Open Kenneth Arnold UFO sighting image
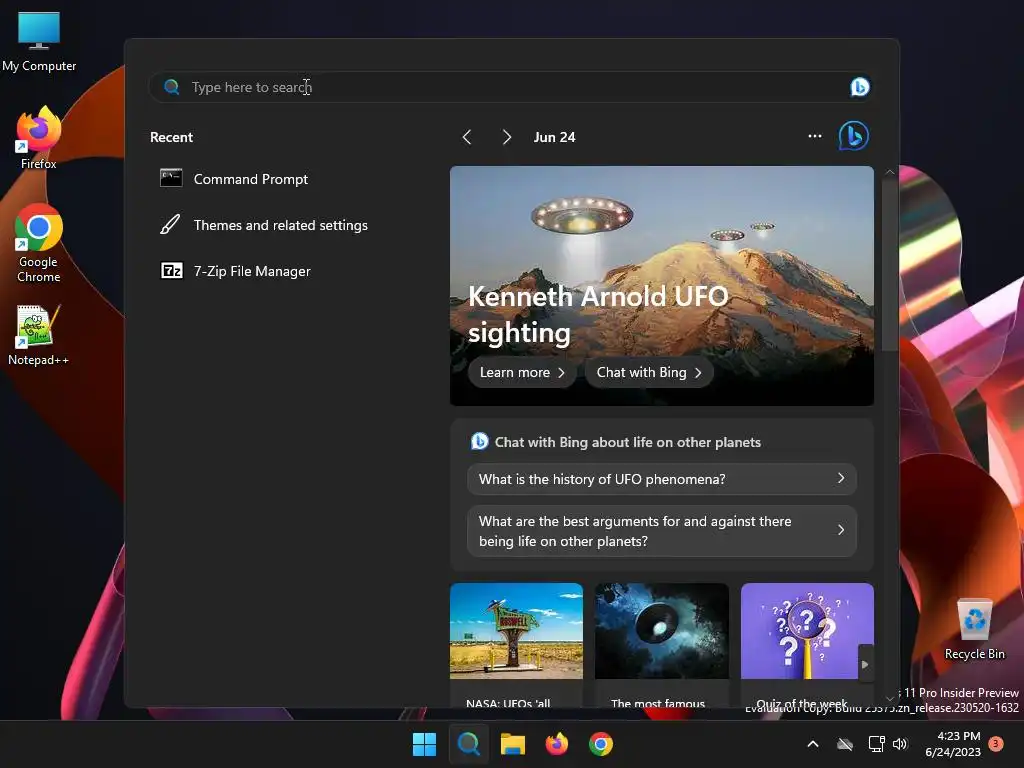This screenshot has height=768, width=1024. (662, 285)
